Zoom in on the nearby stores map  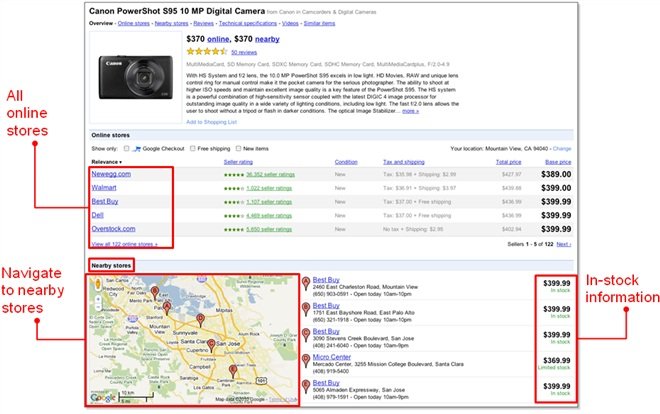(98, 300)
